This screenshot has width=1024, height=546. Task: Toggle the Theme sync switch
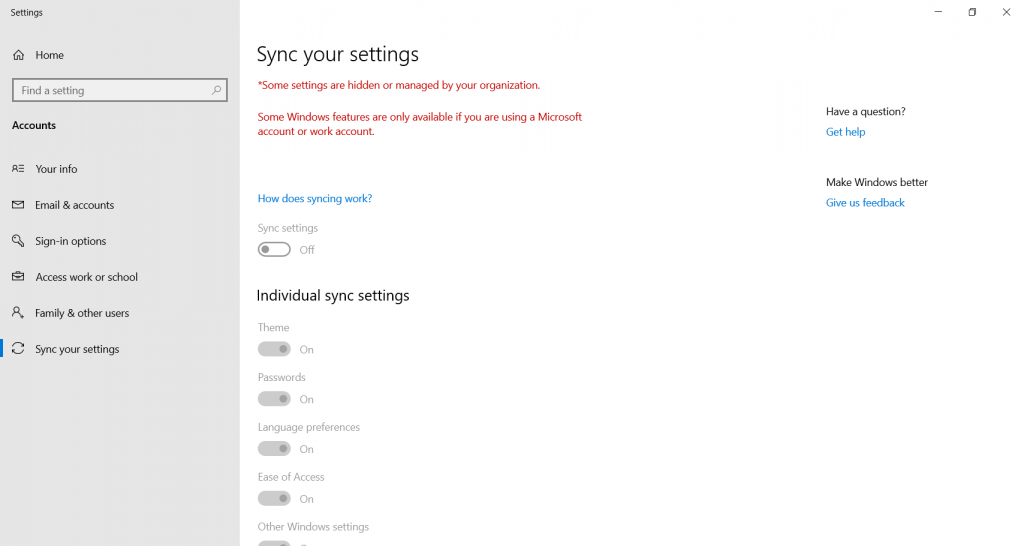[x=274, y=349]
